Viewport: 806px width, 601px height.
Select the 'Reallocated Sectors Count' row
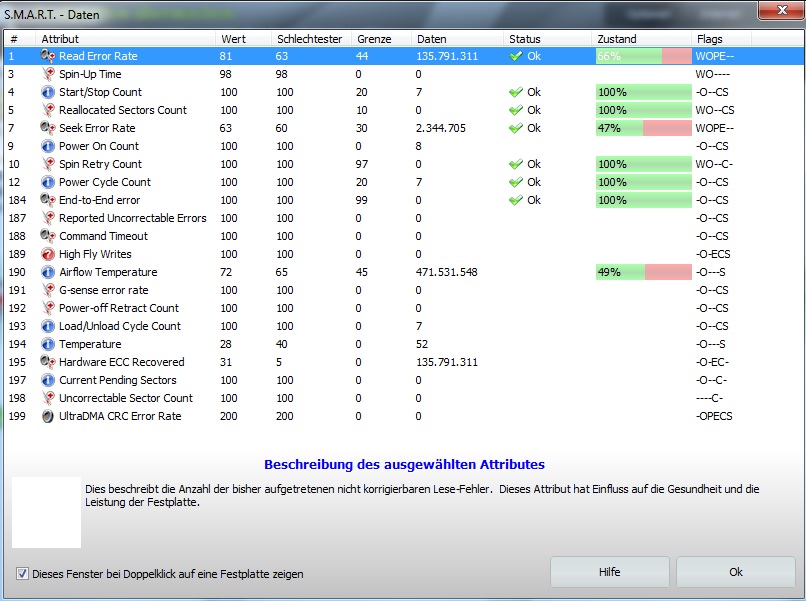coord(404,110)
